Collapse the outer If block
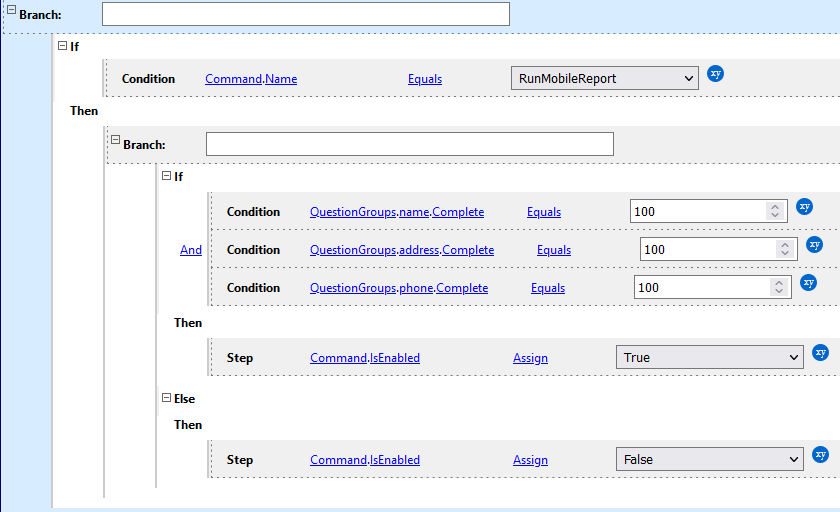Screen dimensions: 840x512 [62, 45]
